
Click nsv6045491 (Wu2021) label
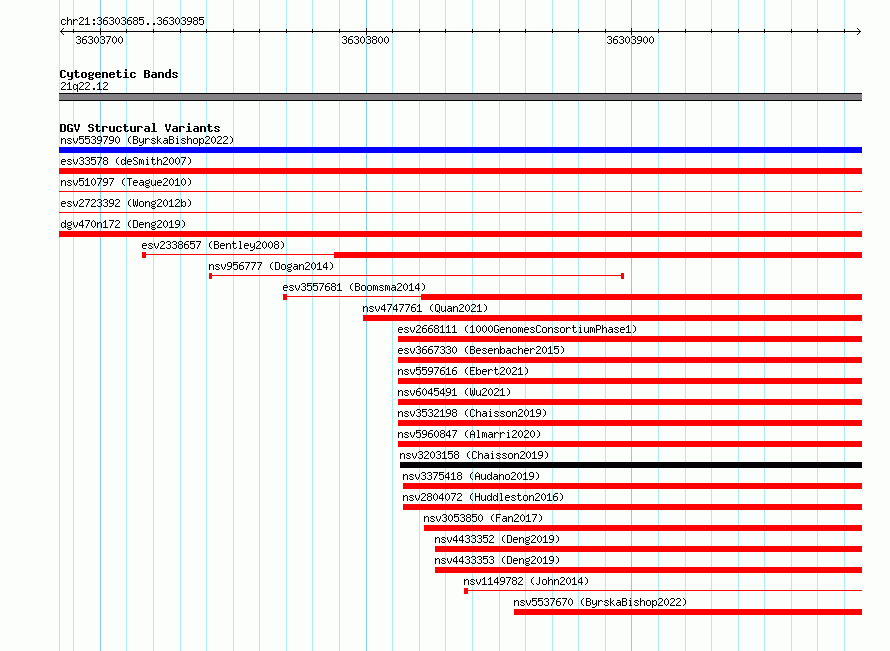(454, 392)
